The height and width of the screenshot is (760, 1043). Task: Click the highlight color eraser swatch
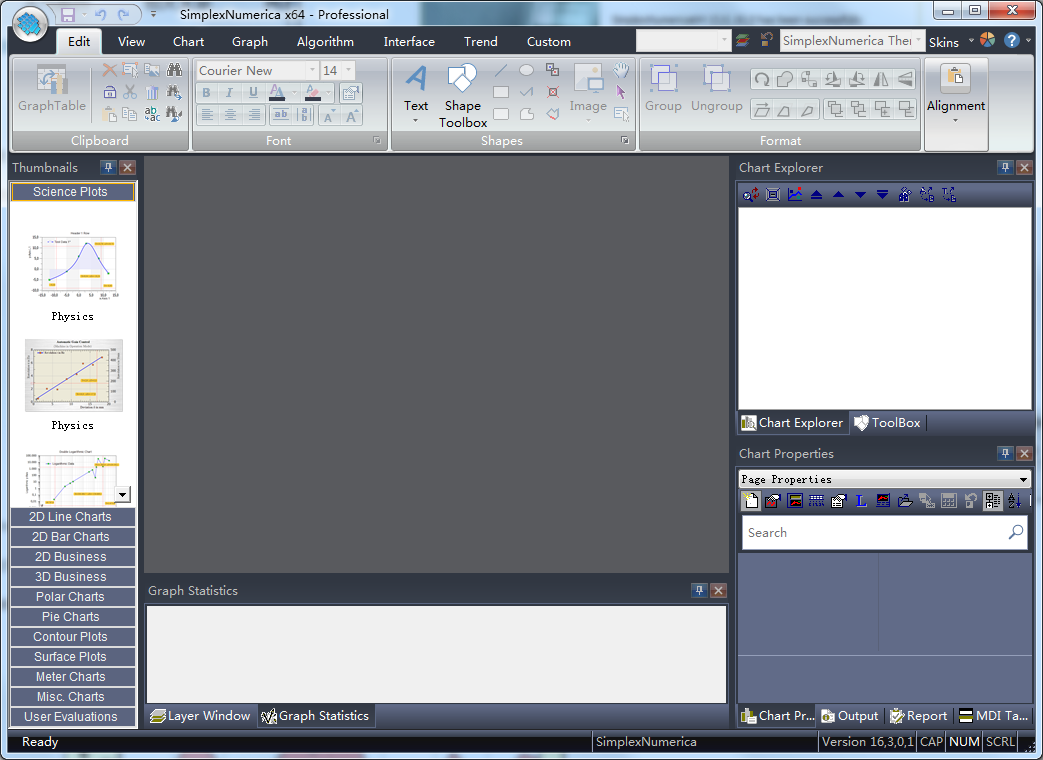point(313,92)
